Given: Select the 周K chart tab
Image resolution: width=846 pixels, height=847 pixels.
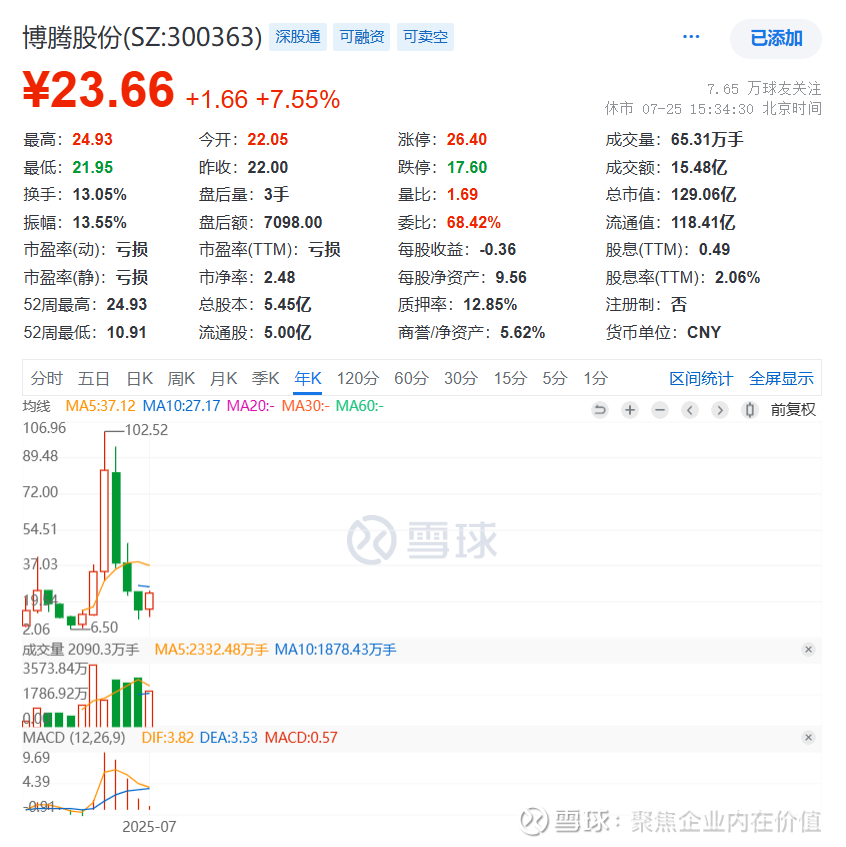Looking at the screenshot, I should (181, 378).
